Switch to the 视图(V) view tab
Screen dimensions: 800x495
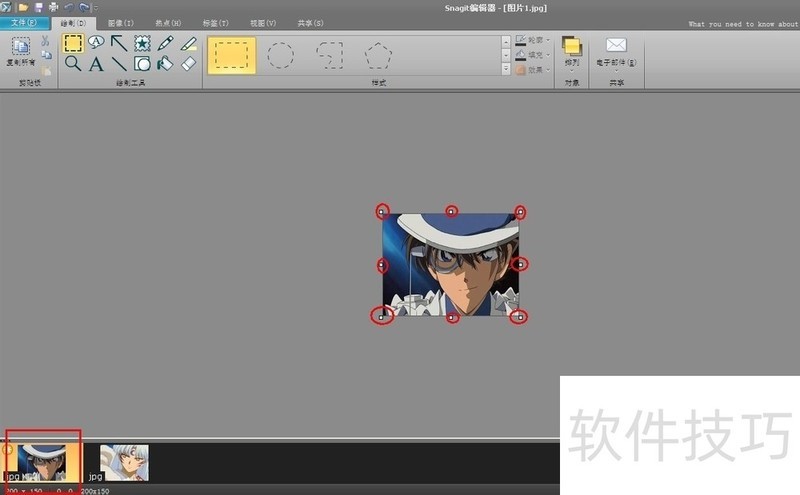(263, 23)
